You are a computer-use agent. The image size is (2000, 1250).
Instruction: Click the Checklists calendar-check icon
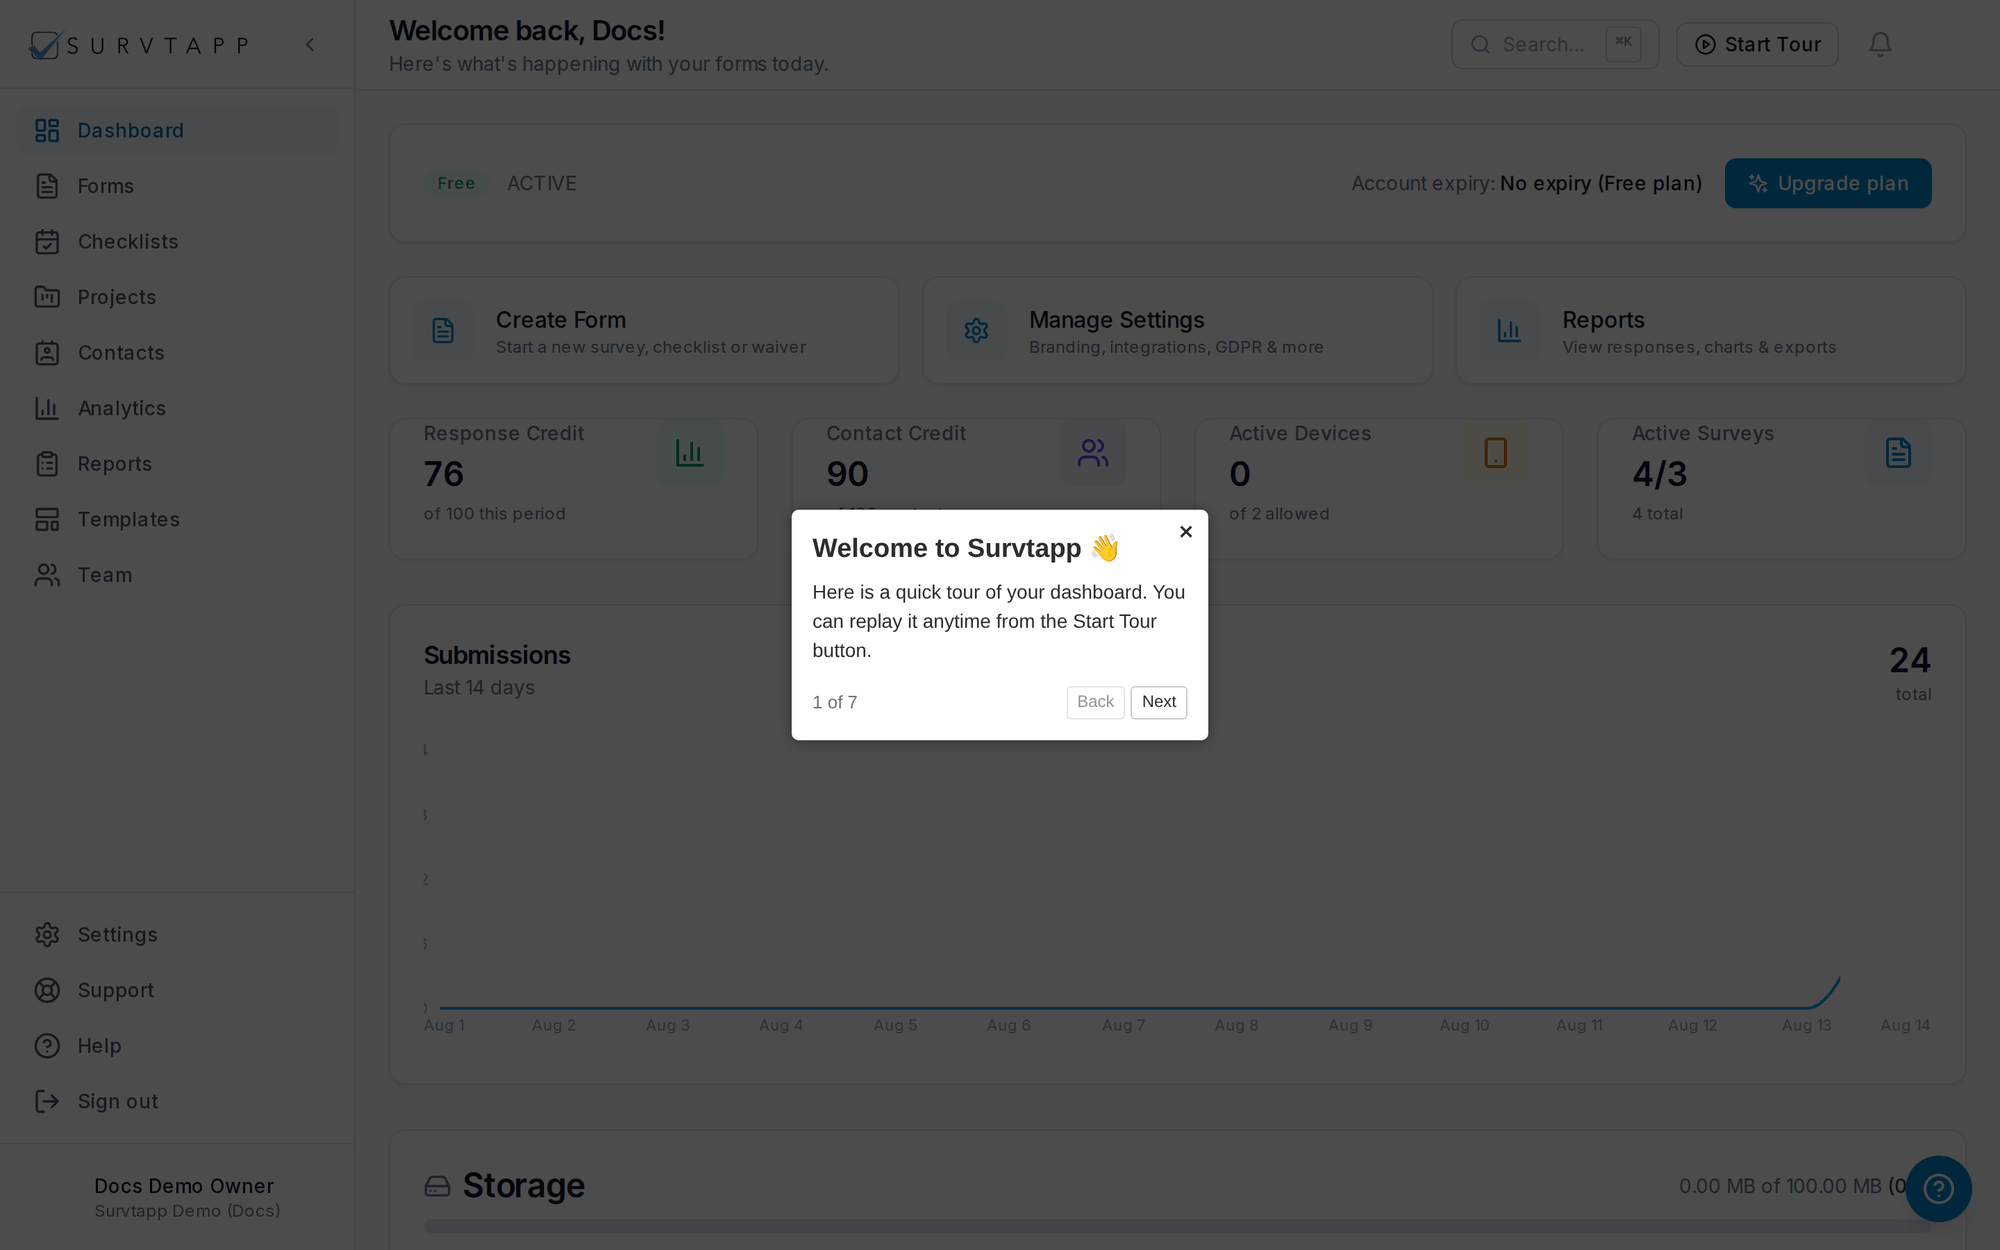coord(47,242)
